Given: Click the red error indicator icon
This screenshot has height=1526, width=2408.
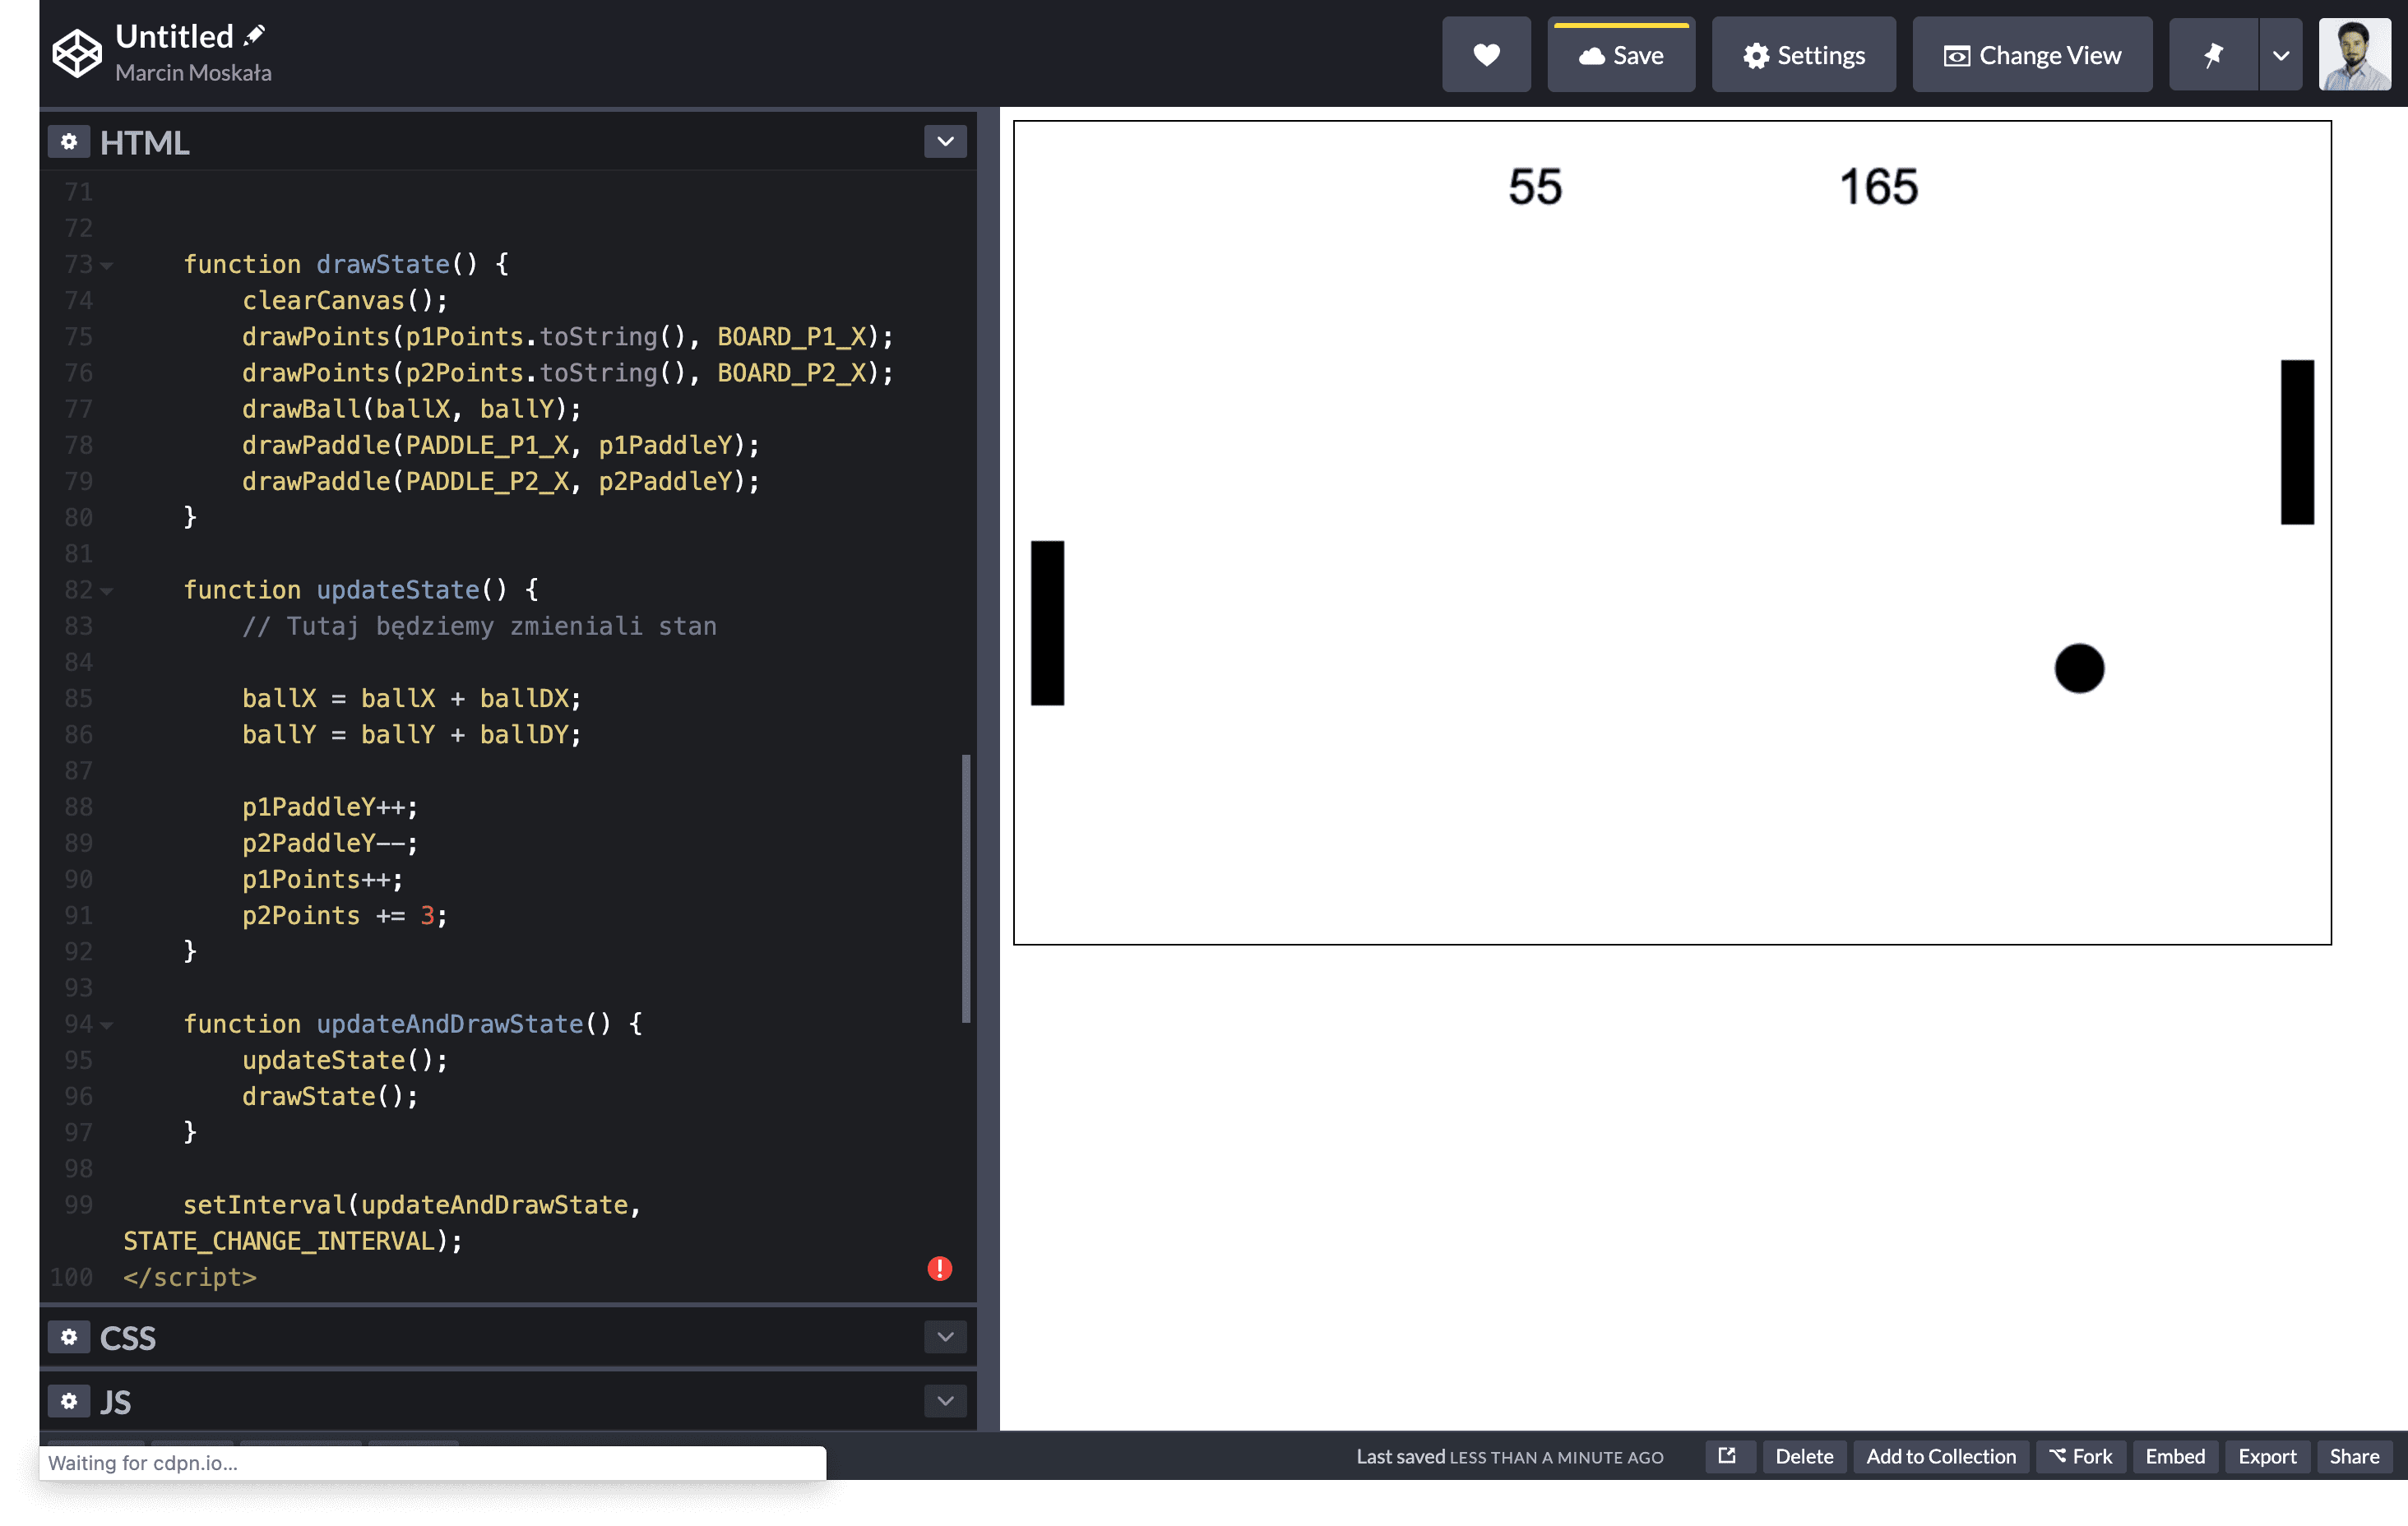Looking at the screenshot, I should click(x=939, y=1268).
